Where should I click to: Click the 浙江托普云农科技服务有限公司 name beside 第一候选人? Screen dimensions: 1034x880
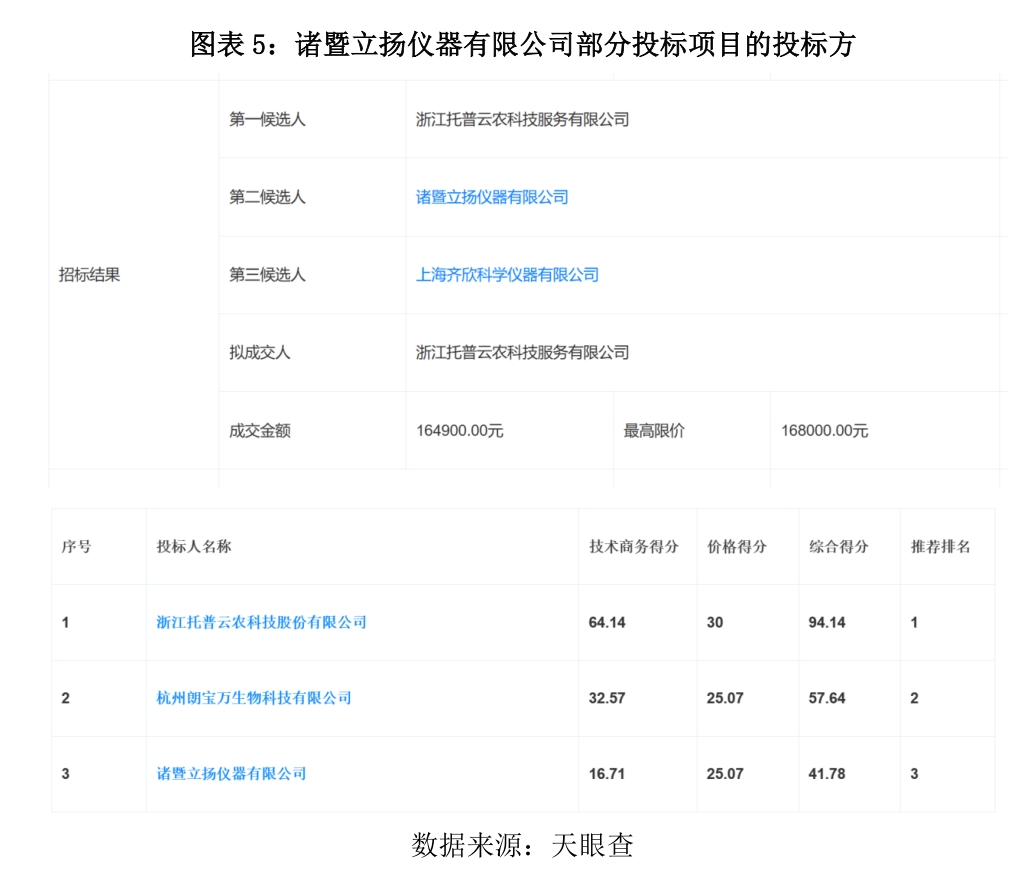pos(522,119)
